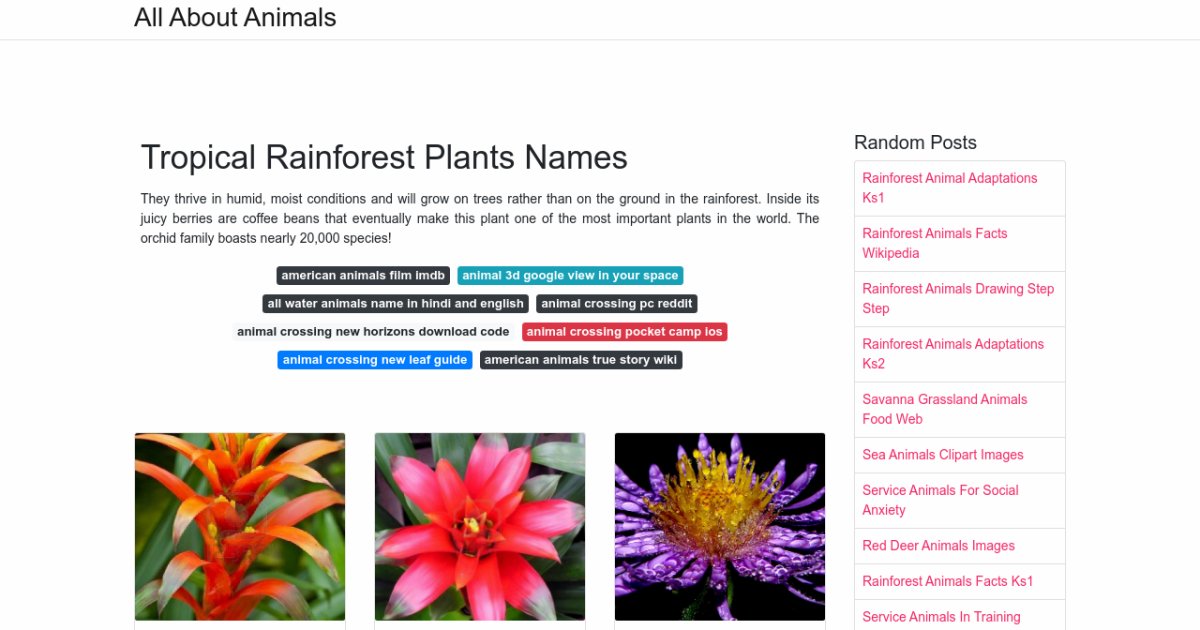Open the animal crossing pc reddit tag
Image resolution: width=1200 pixels, height=630 pixels.
616,303
